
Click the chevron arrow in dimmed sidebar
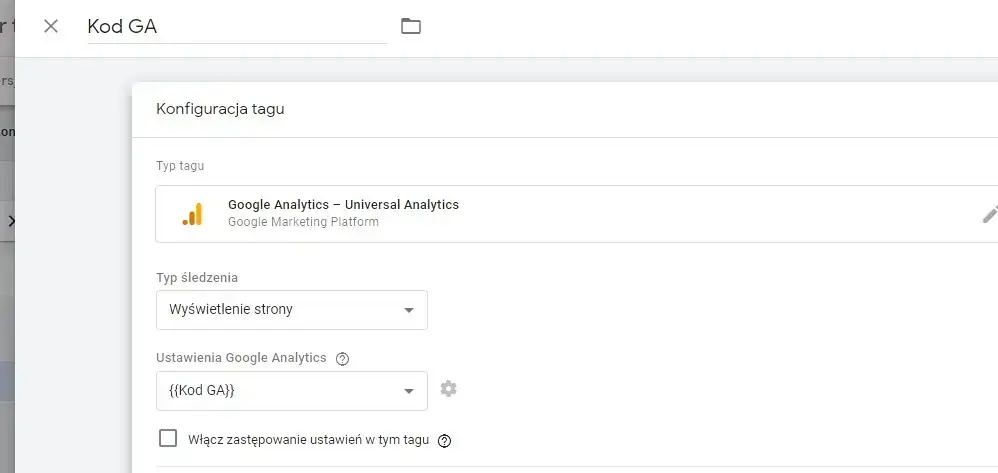[10, 221]
